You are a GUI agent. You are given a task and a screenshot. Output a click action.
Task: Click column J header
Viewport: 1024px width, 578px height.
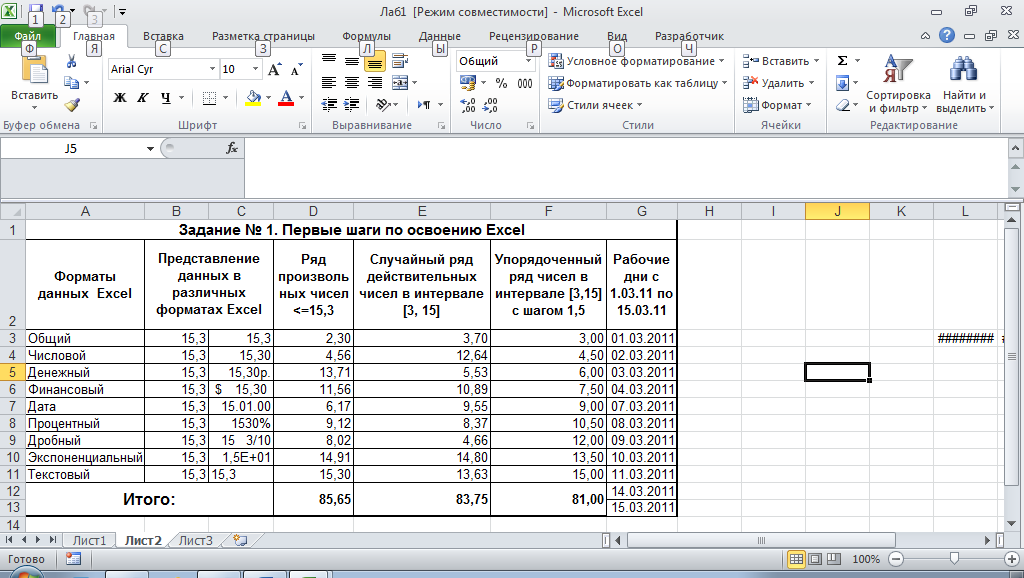click(x=837, y=211)
